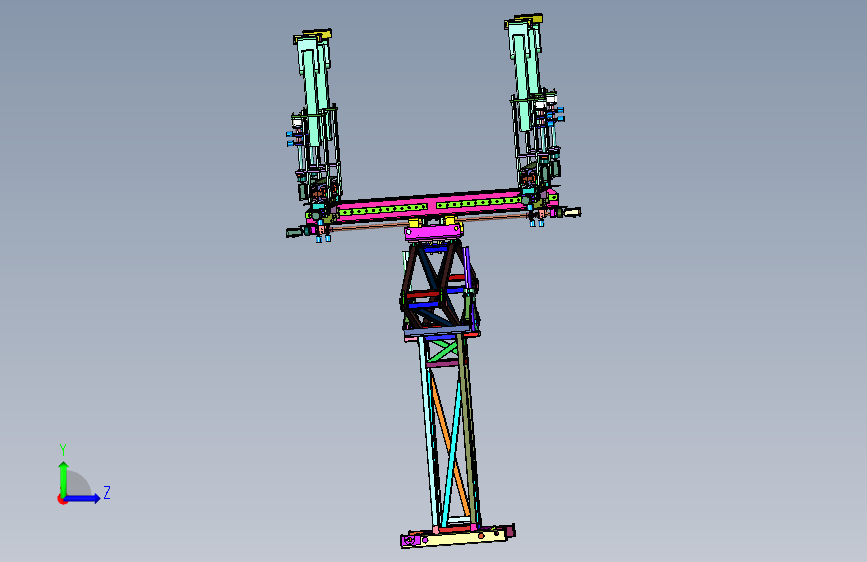
Task: Click the "Y" axis label text
Action: 63,450
